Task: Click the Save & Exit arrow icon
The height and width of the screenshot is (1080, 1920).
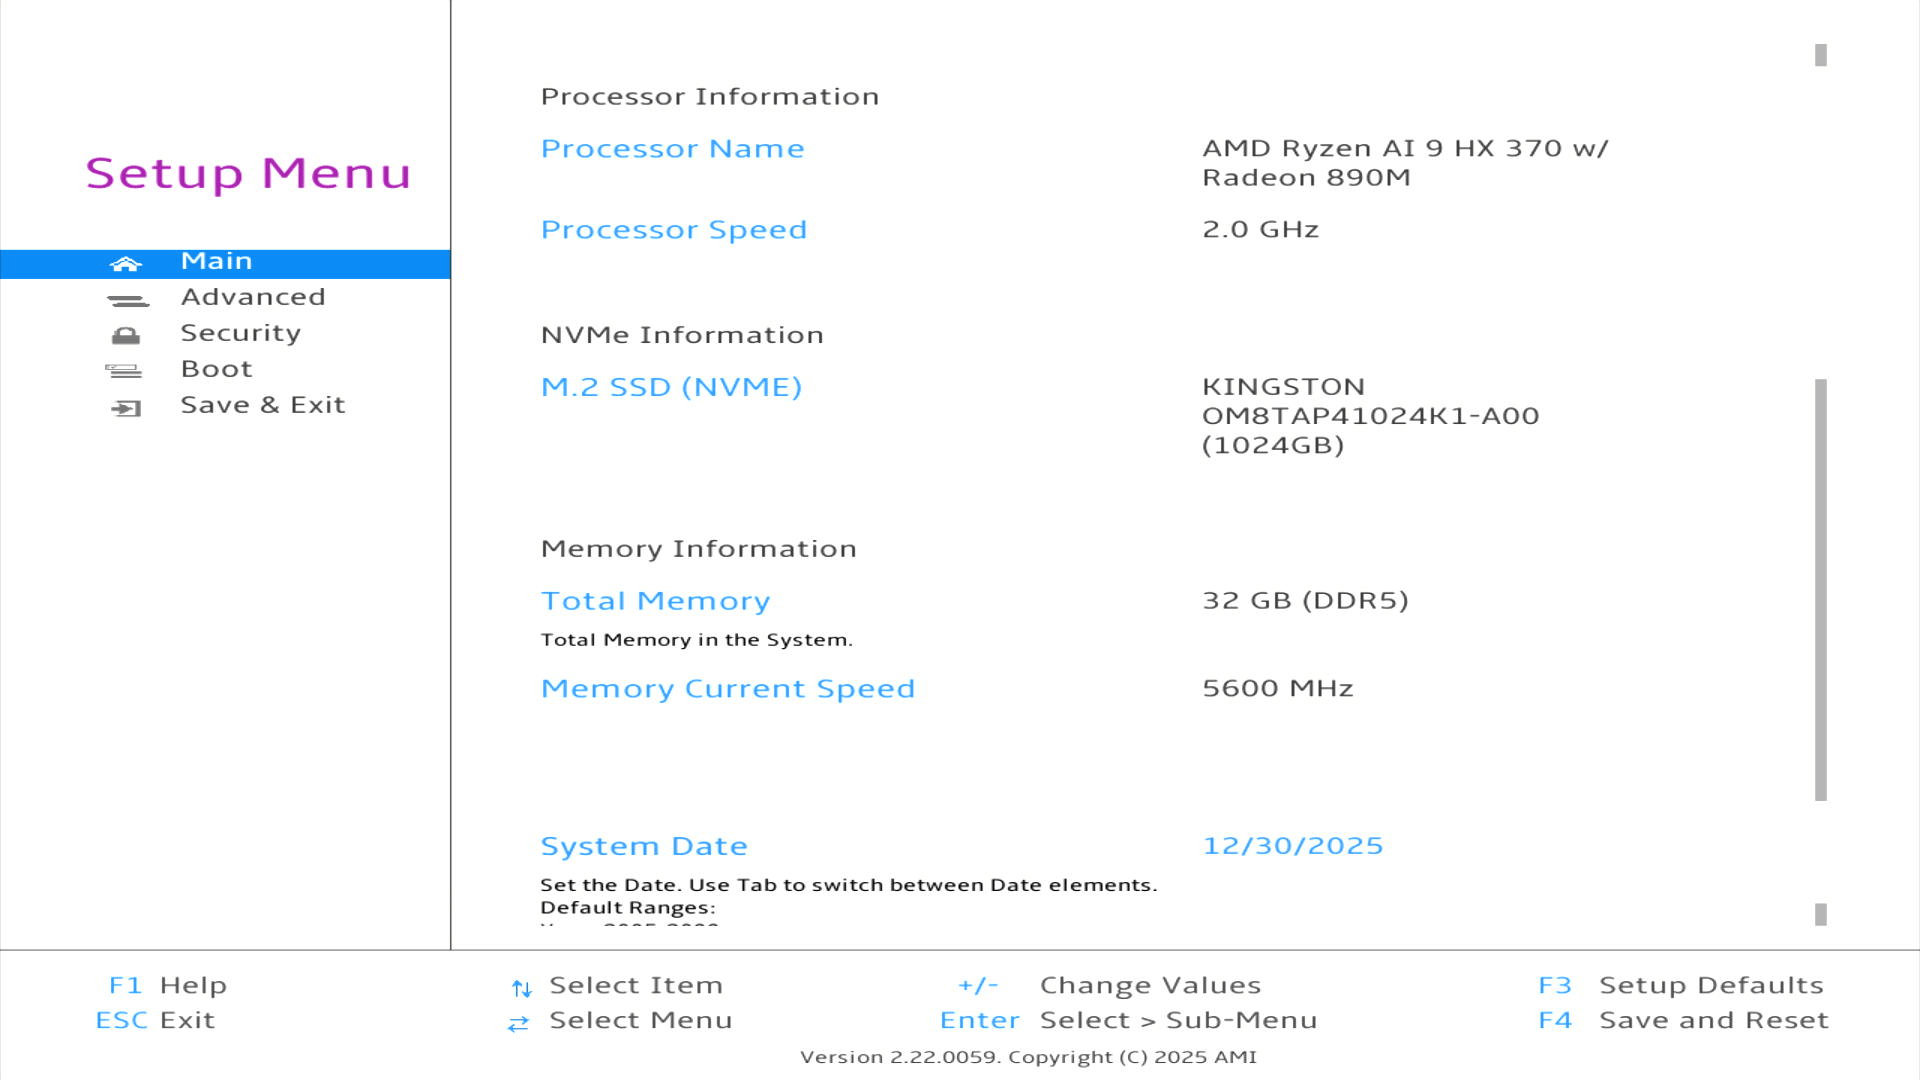Action: (126, 408)
